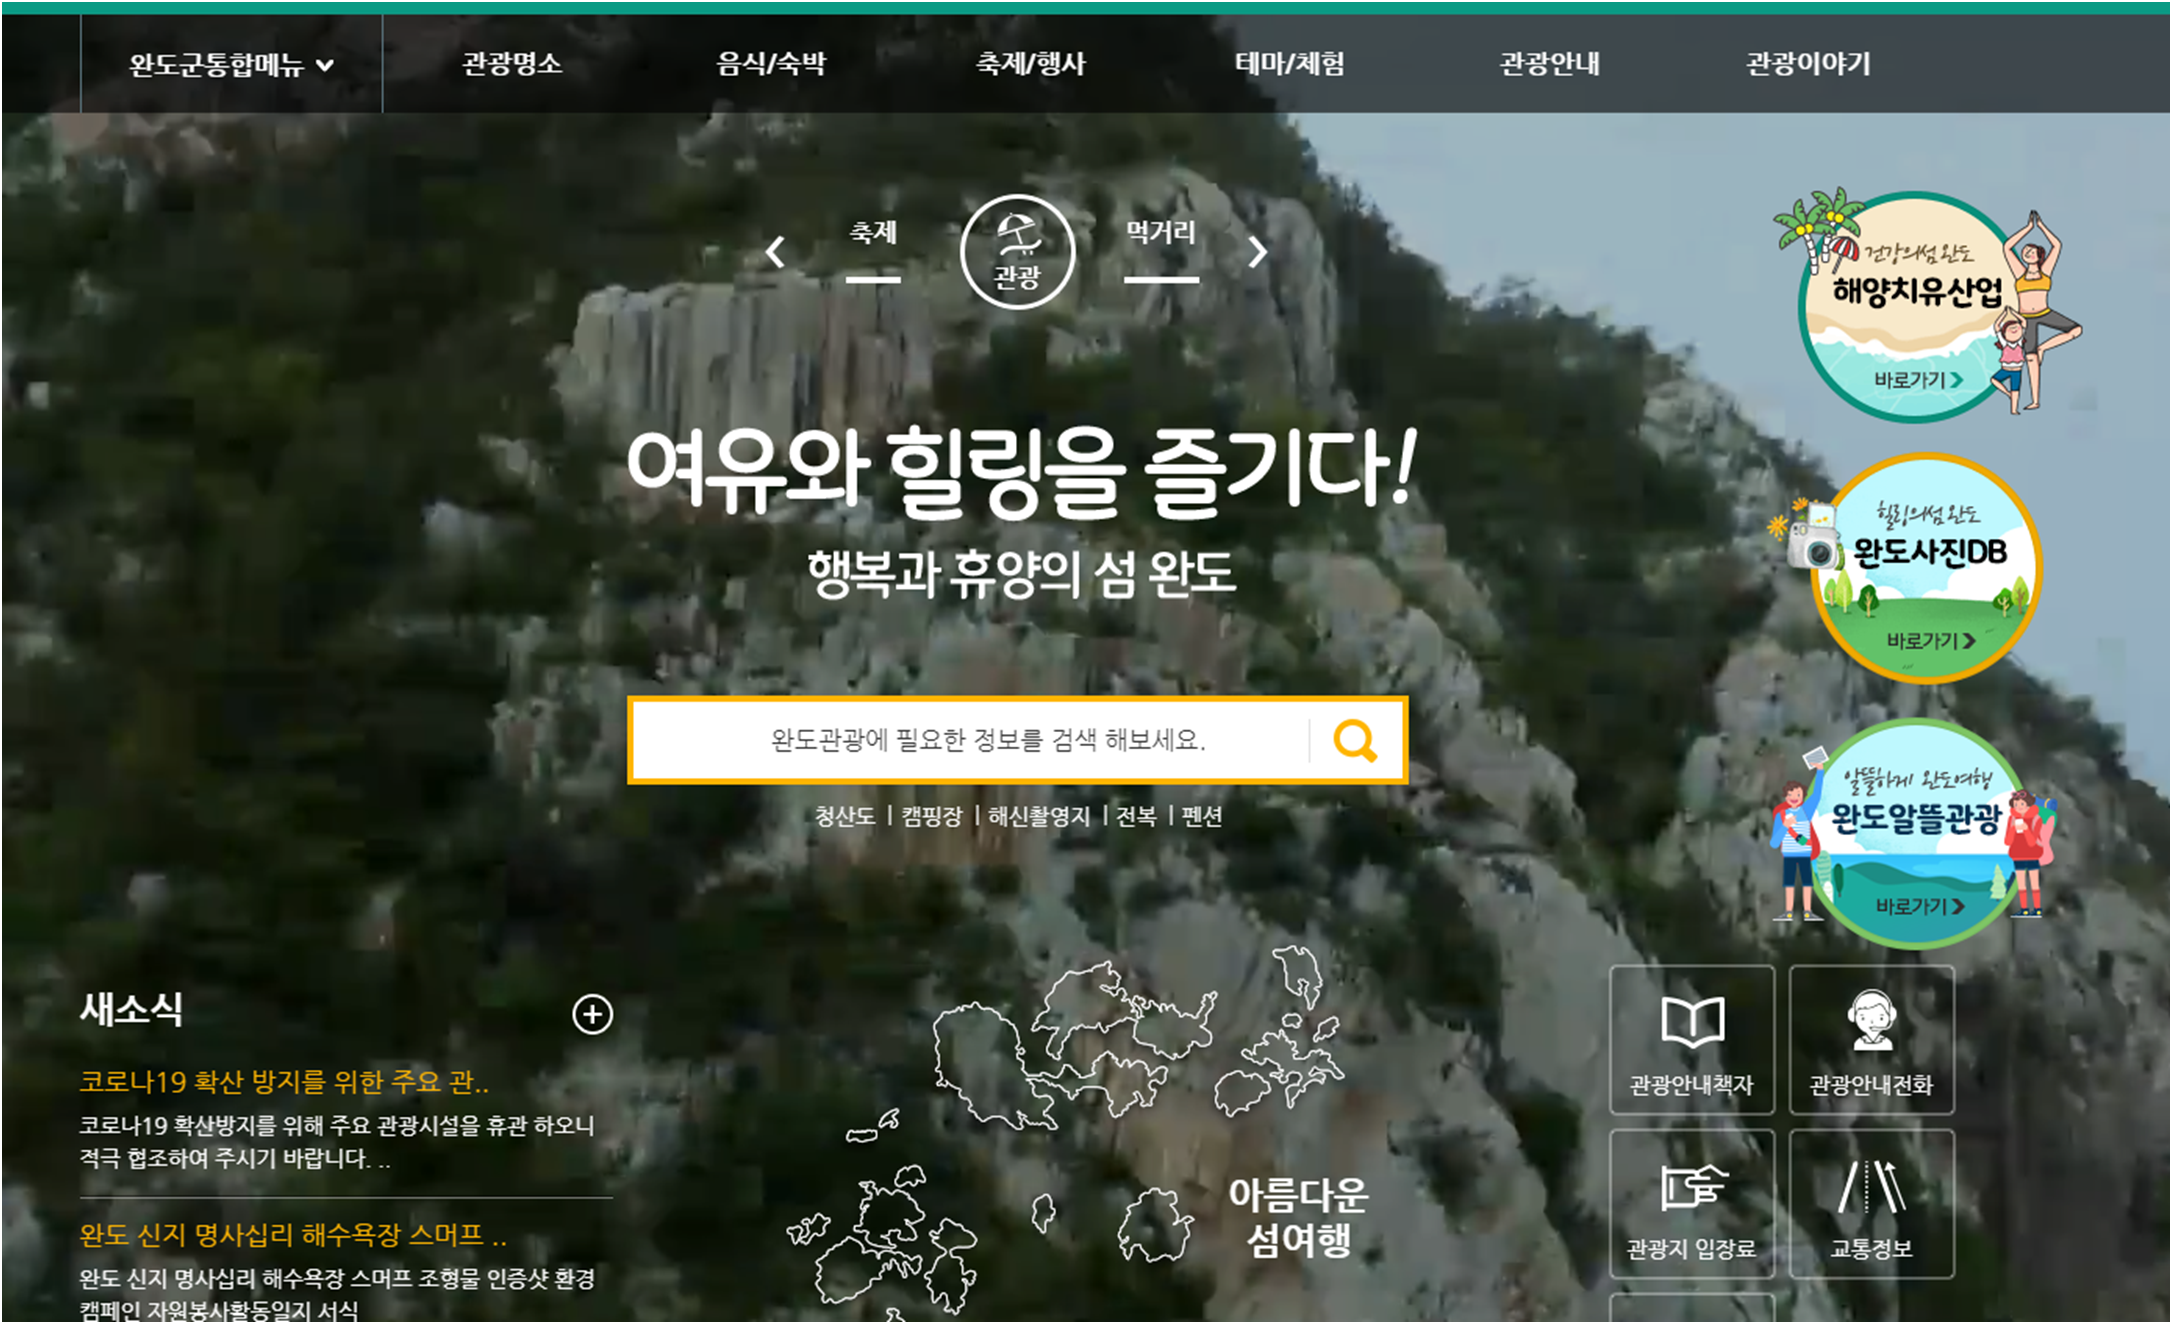The width and height of the screenshot is (2172, 1324).
Task: Switch to the 먹거리 category tab
Action: (1161, 235)
